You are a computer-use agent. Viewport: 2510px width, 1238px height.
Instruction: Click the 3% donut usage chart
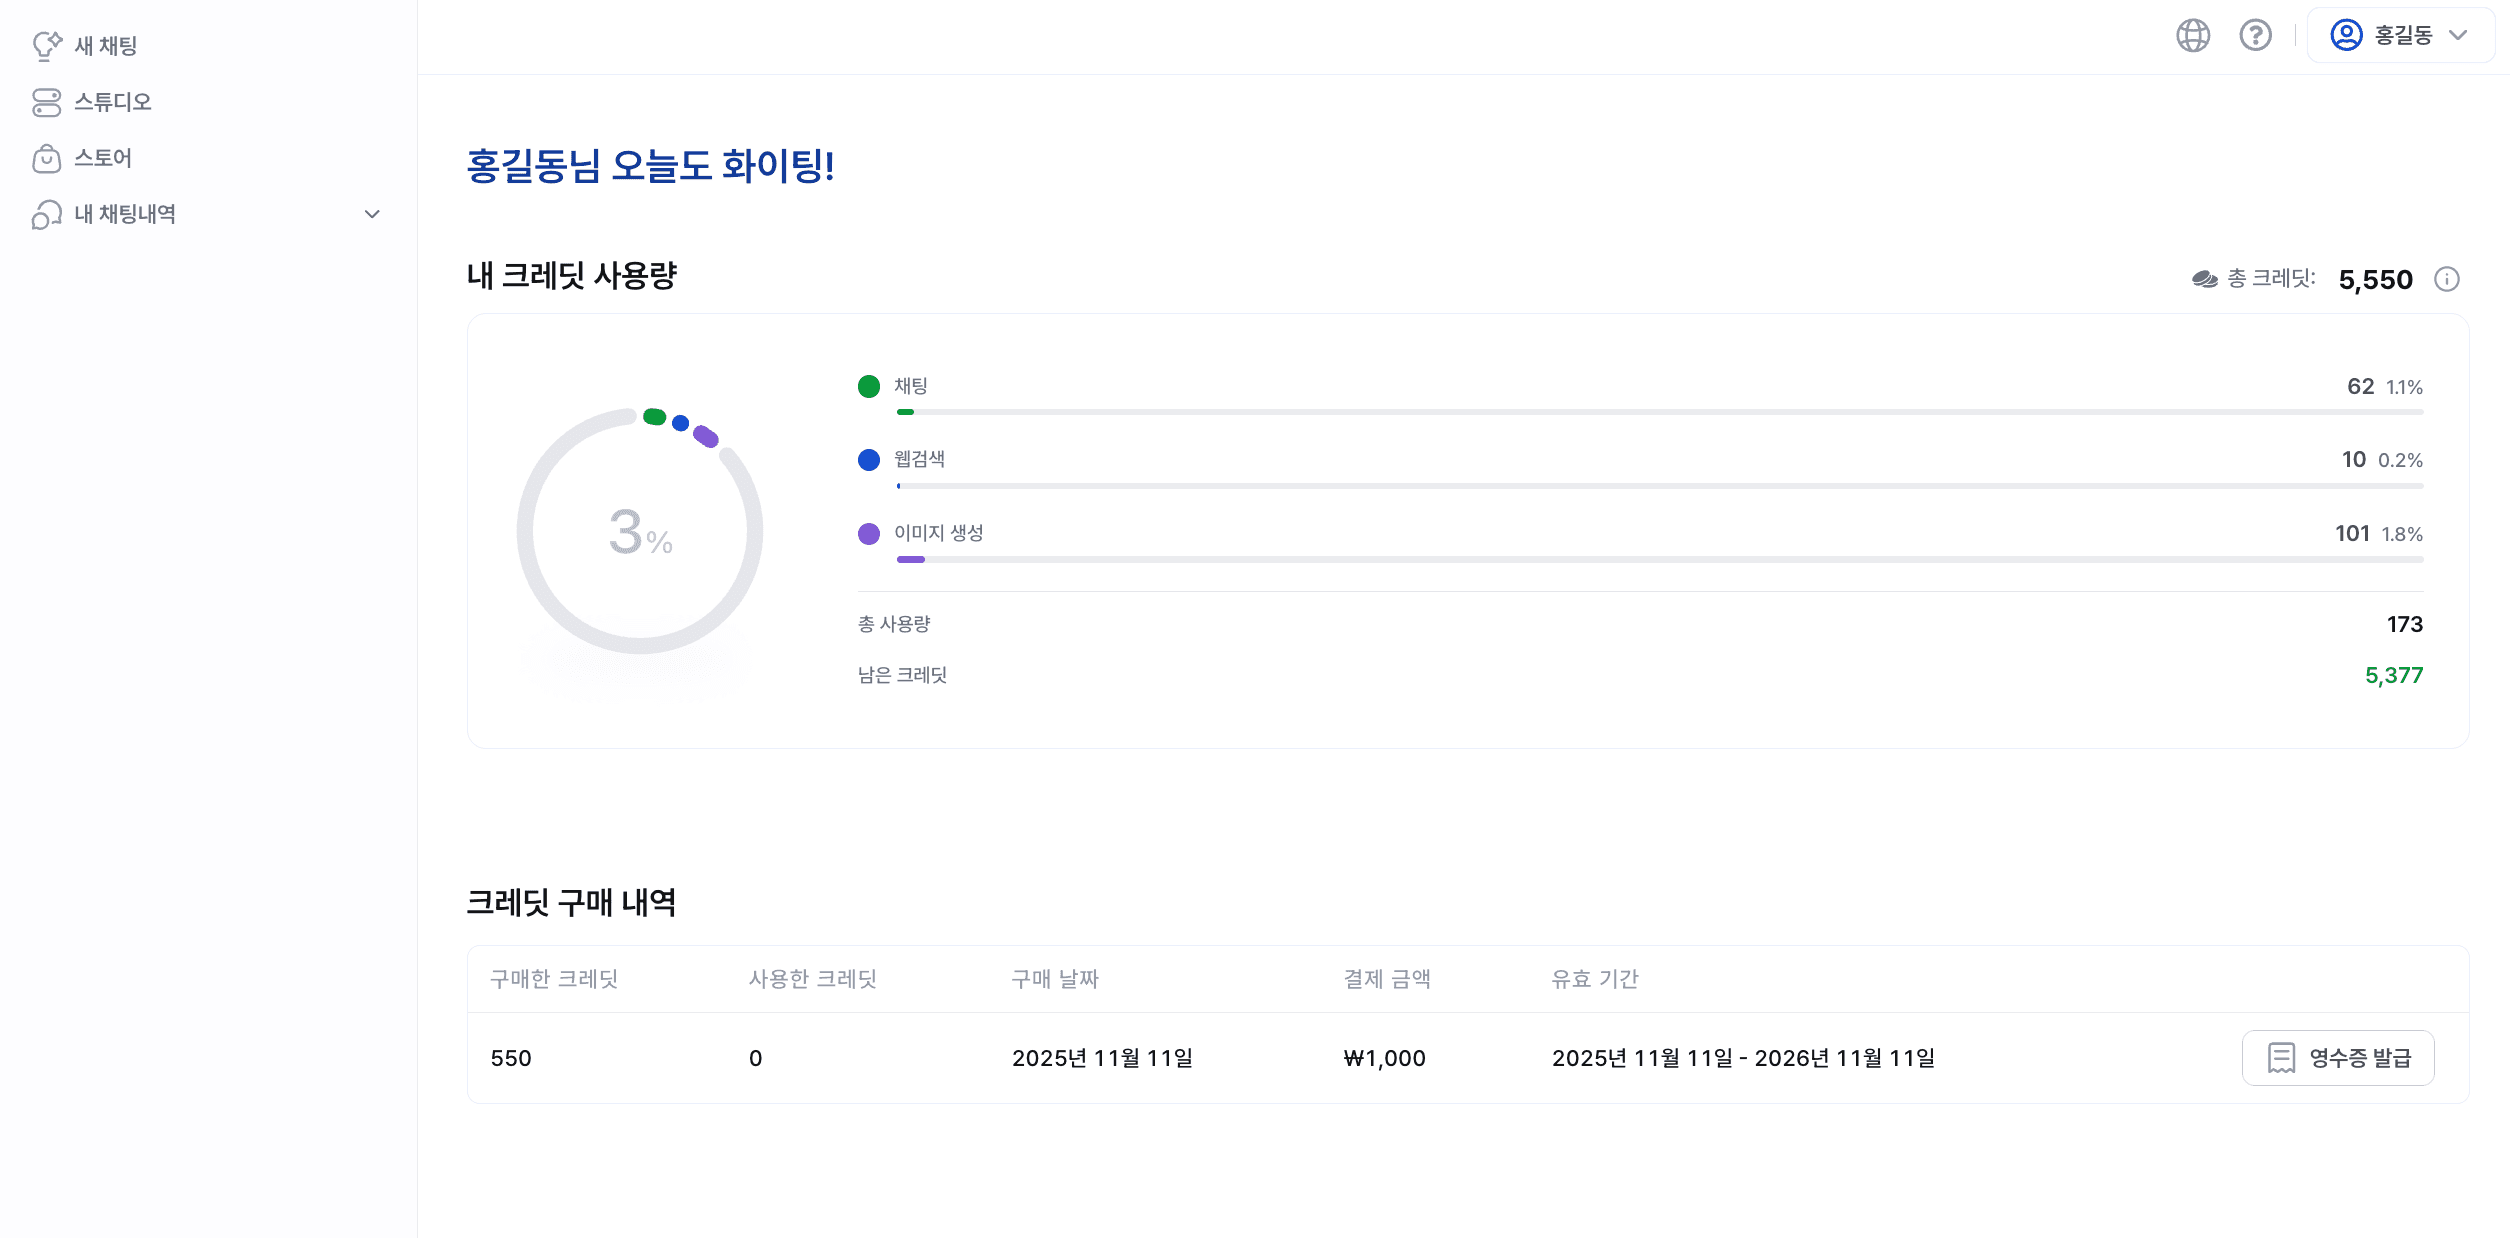click(x=640, y=533)
